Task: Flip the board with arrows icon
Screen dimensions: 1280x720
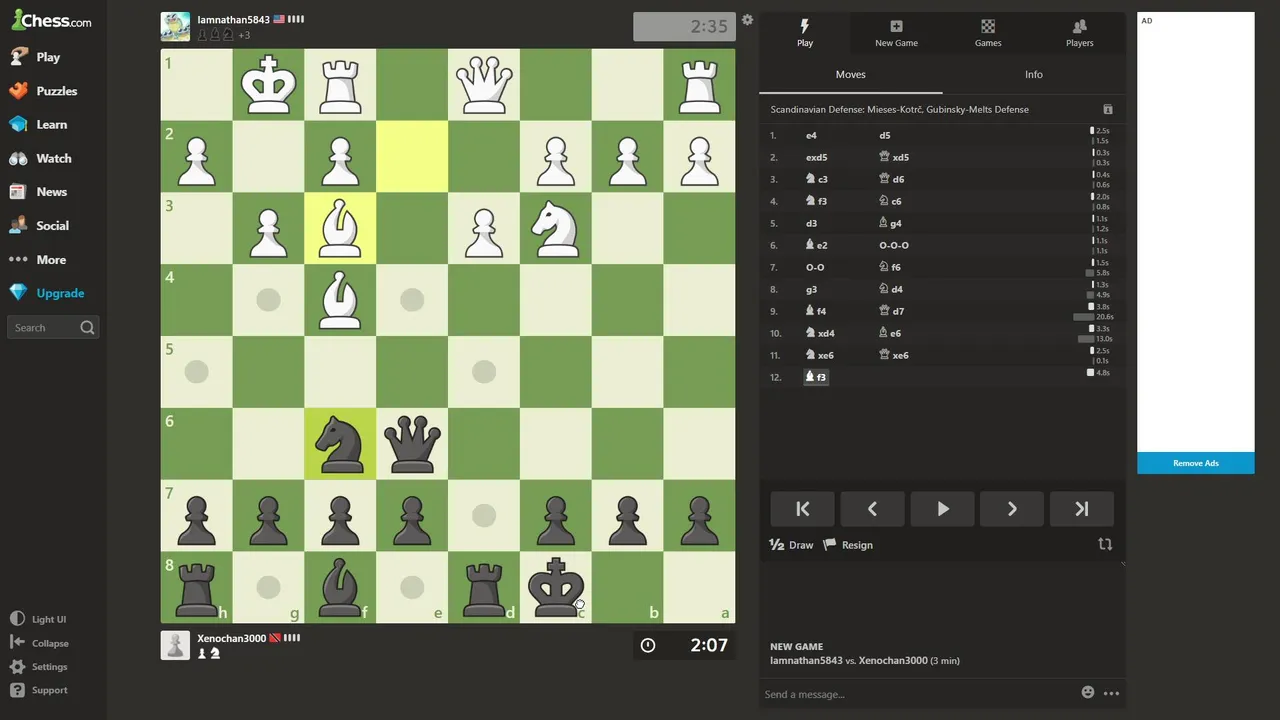Action: pyautogui.click(x=1105, y=544)
